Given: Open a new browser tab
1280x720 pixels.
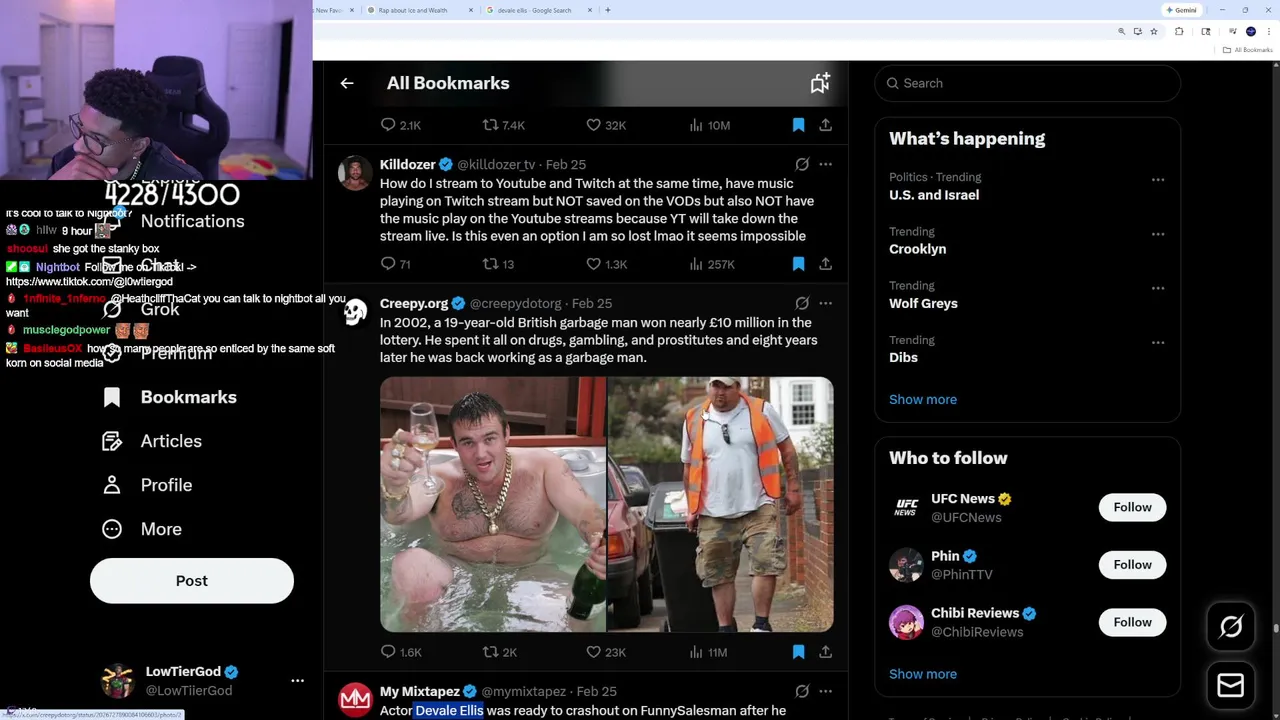Looking at the screenshot, I should click(608, 10).
